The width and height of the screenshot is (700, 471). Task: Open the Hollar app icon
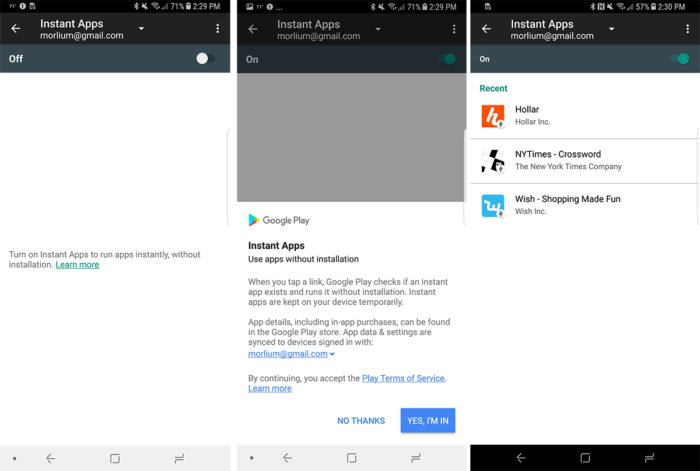(x=493, y=116)
